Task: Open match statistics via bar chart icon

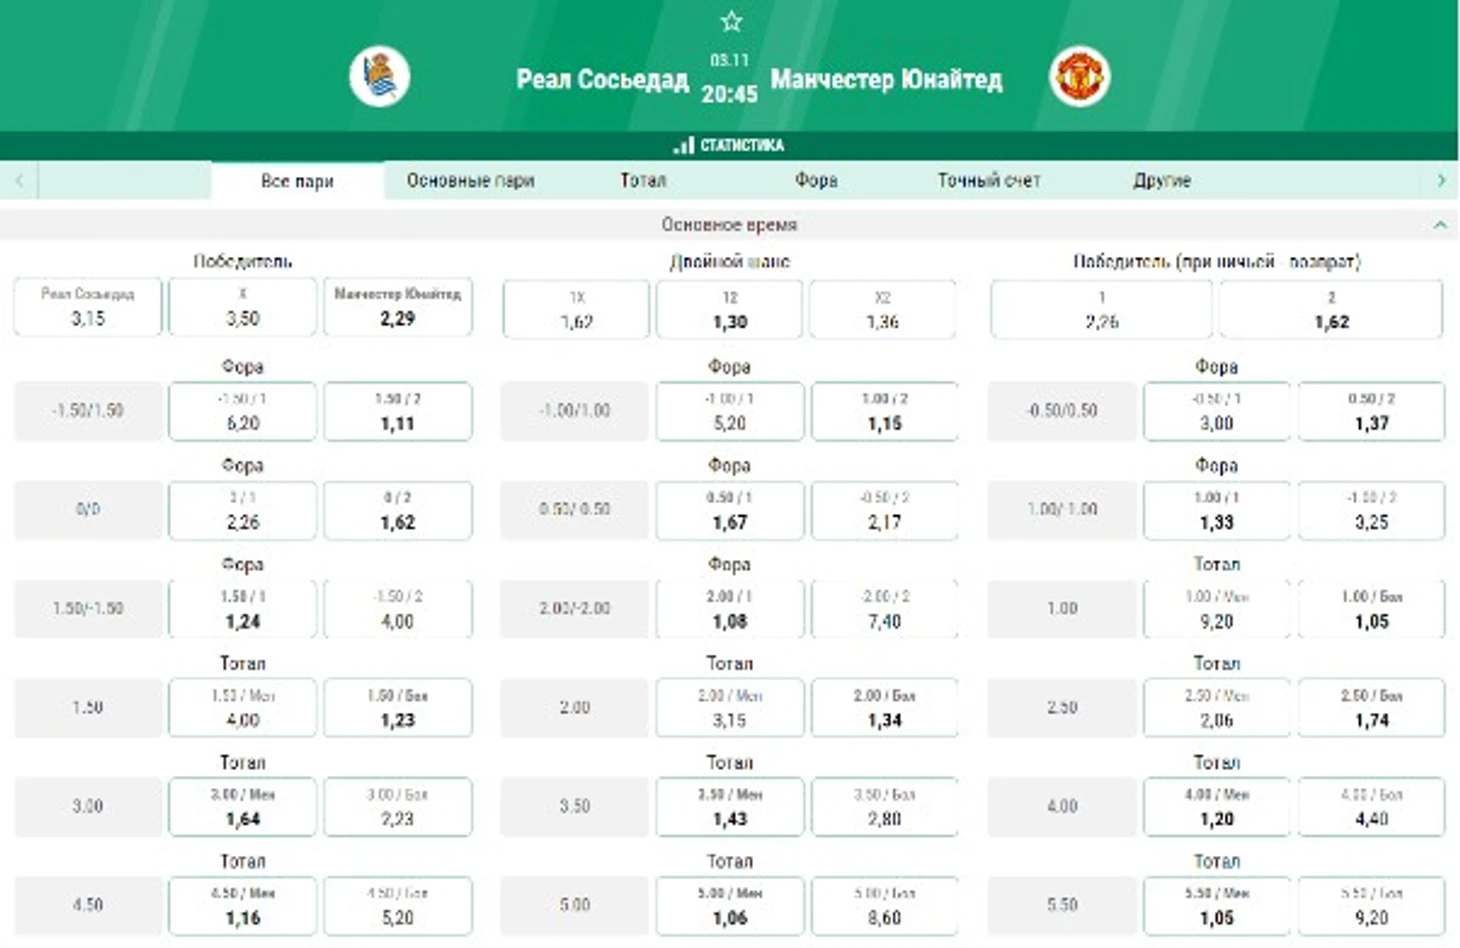Action: pos(684,145)
